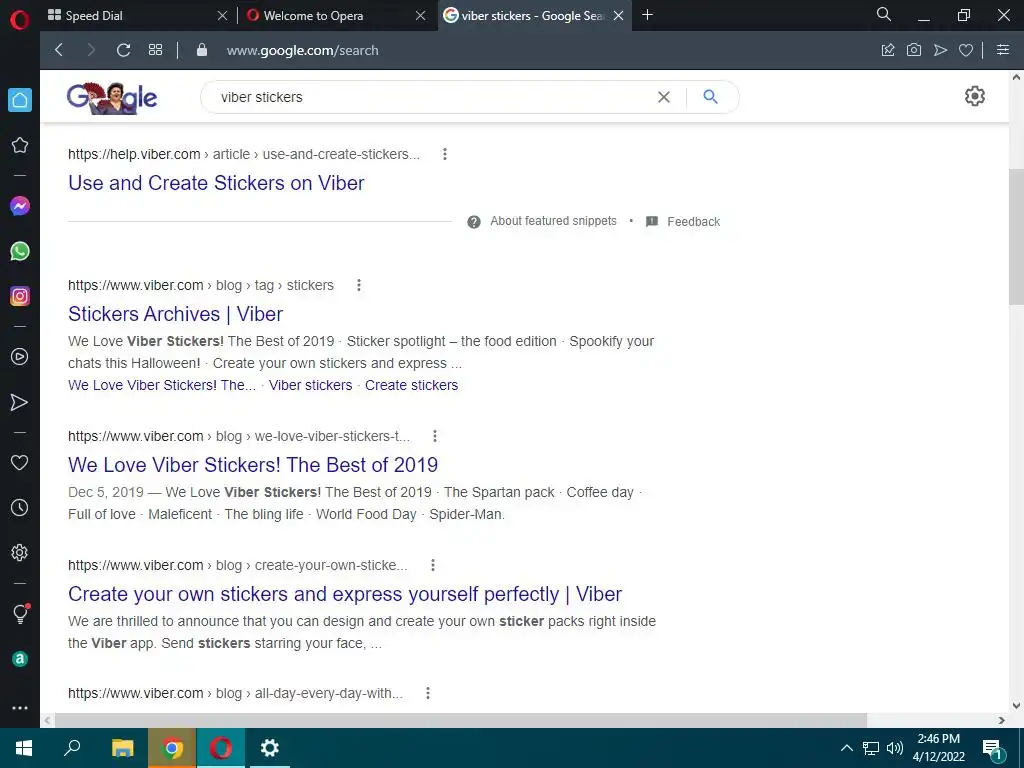The height and width of the screenshot is (768, 1024).
Task: Click the lightbulb tips icon in sidebar
Action: tap(20, 613)
